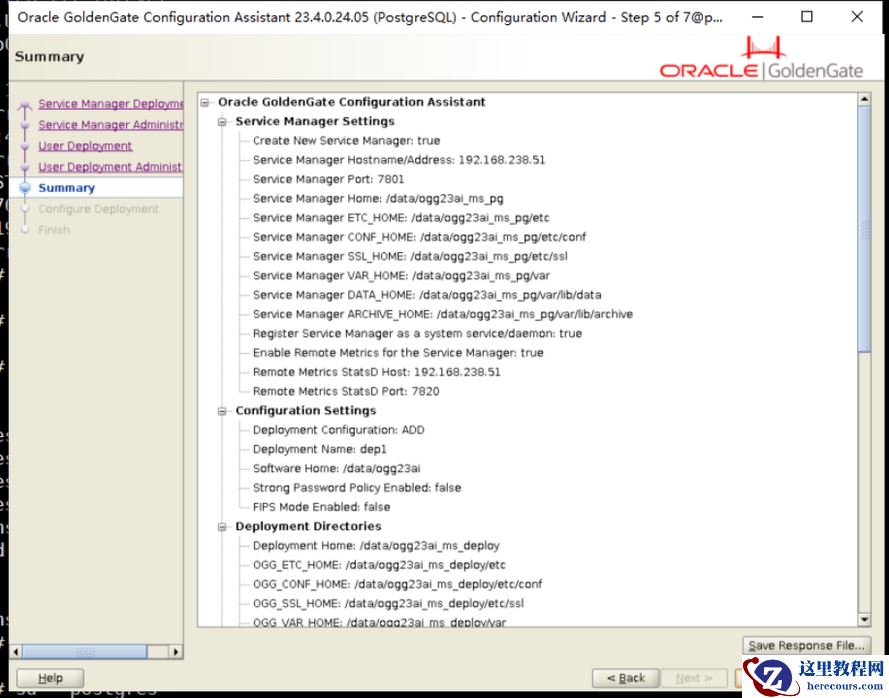Open the User Deployment step link

(x=85, y=146)
